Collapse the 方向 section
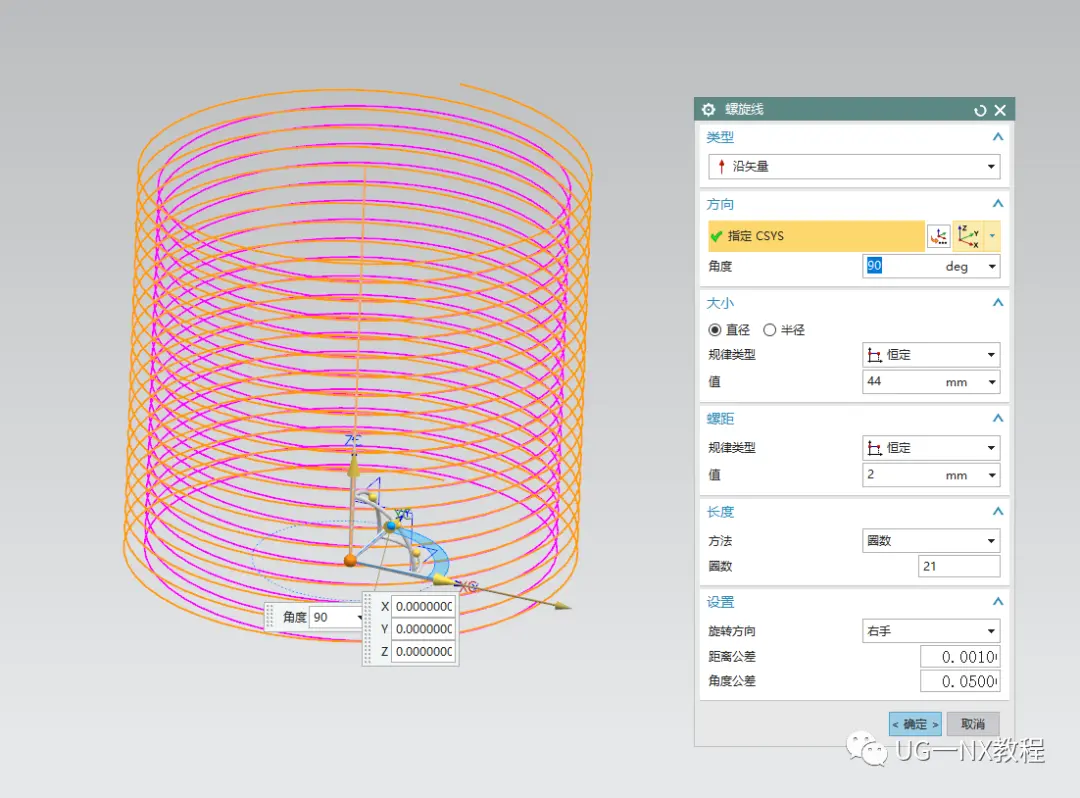This screenshot has height=798, width=1080. (x=997, y=204)
